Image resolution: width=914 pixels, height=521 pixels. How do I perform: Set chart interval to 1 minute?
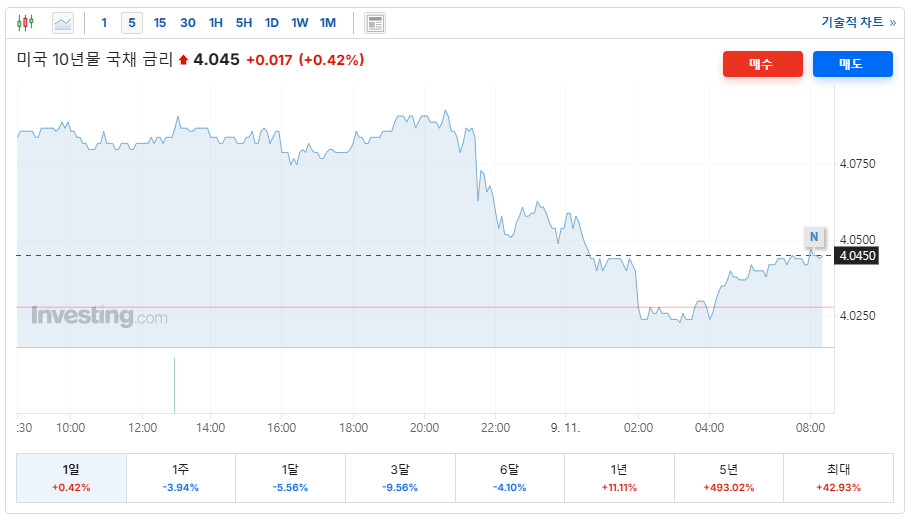[104, 22]
